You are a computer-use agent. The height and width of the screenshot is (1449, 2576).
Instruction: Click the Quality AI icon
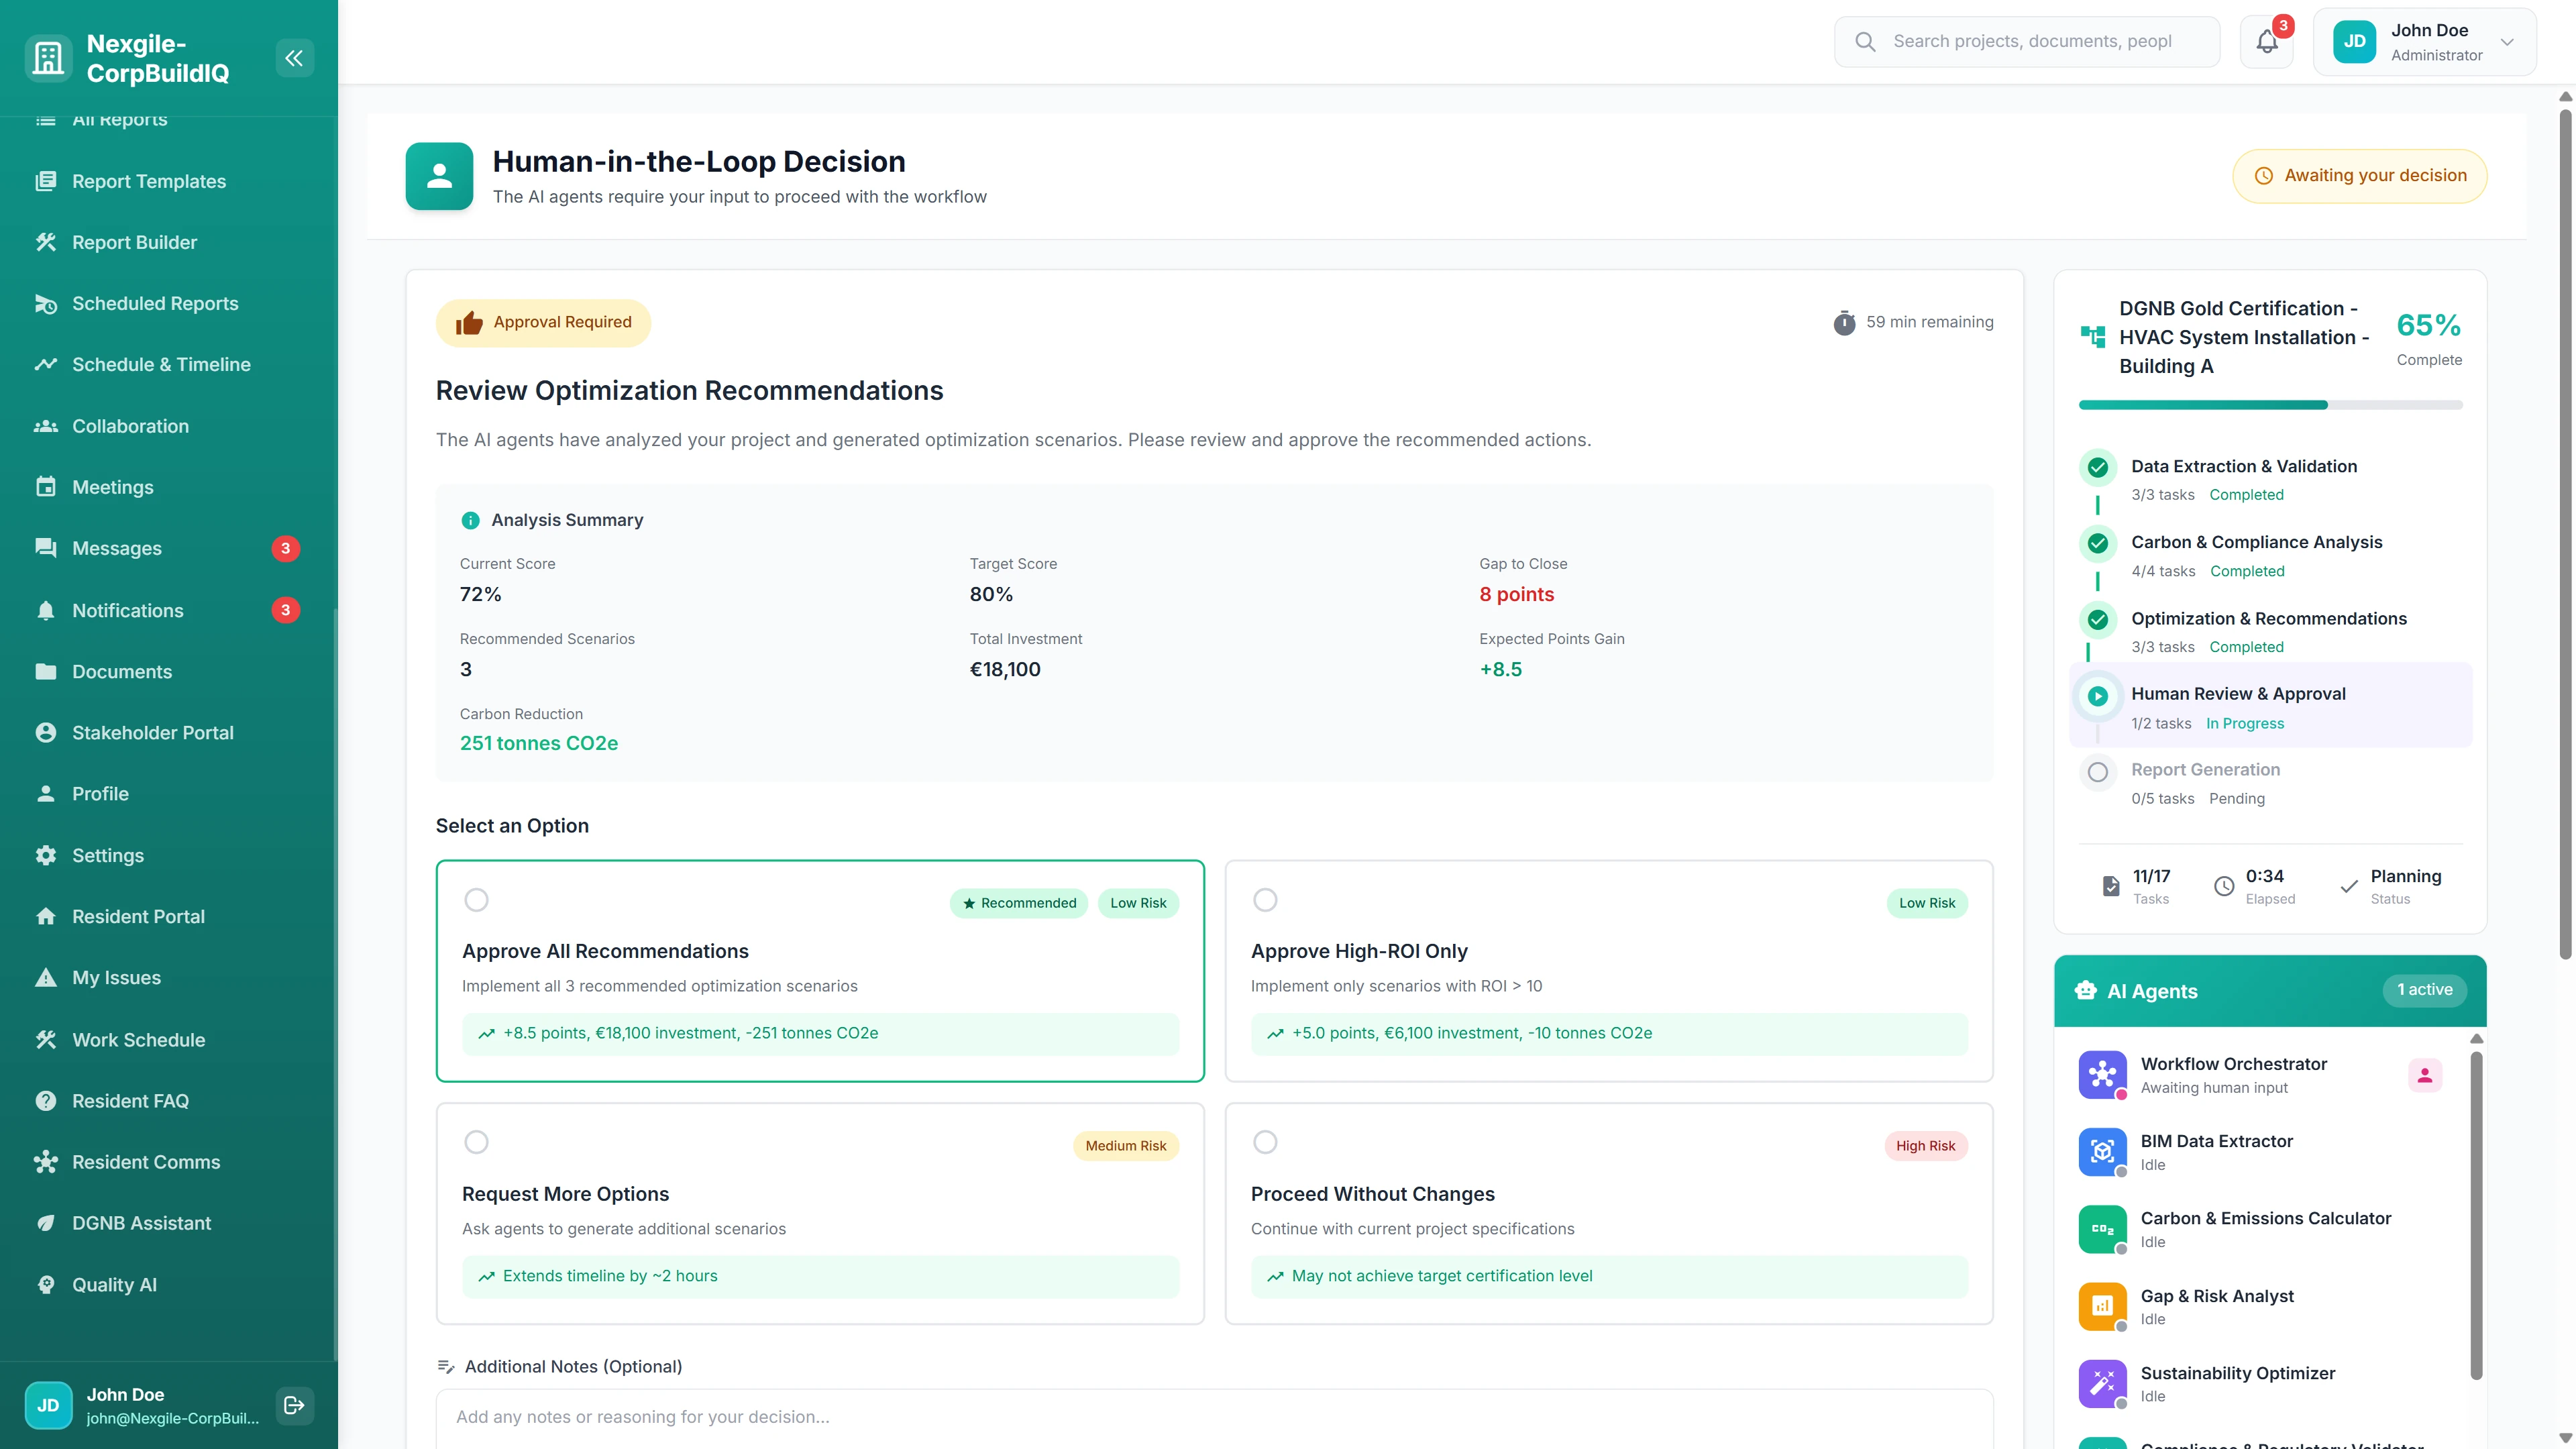pos(46,1284)
